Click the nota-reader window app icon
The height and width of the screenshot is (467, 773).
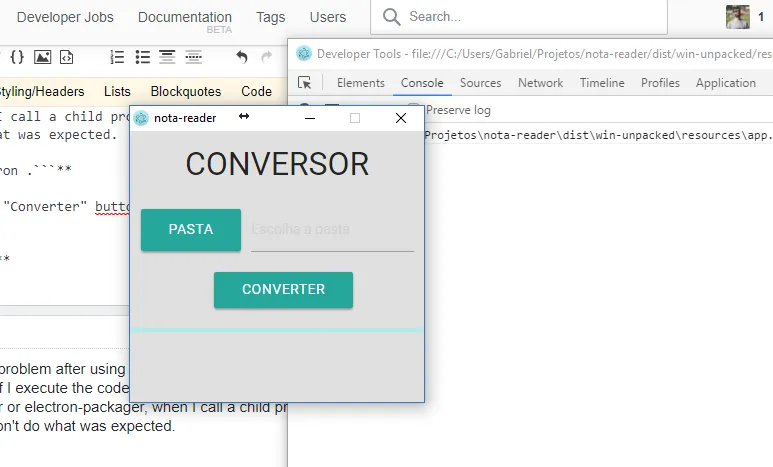tap(141, 118)
